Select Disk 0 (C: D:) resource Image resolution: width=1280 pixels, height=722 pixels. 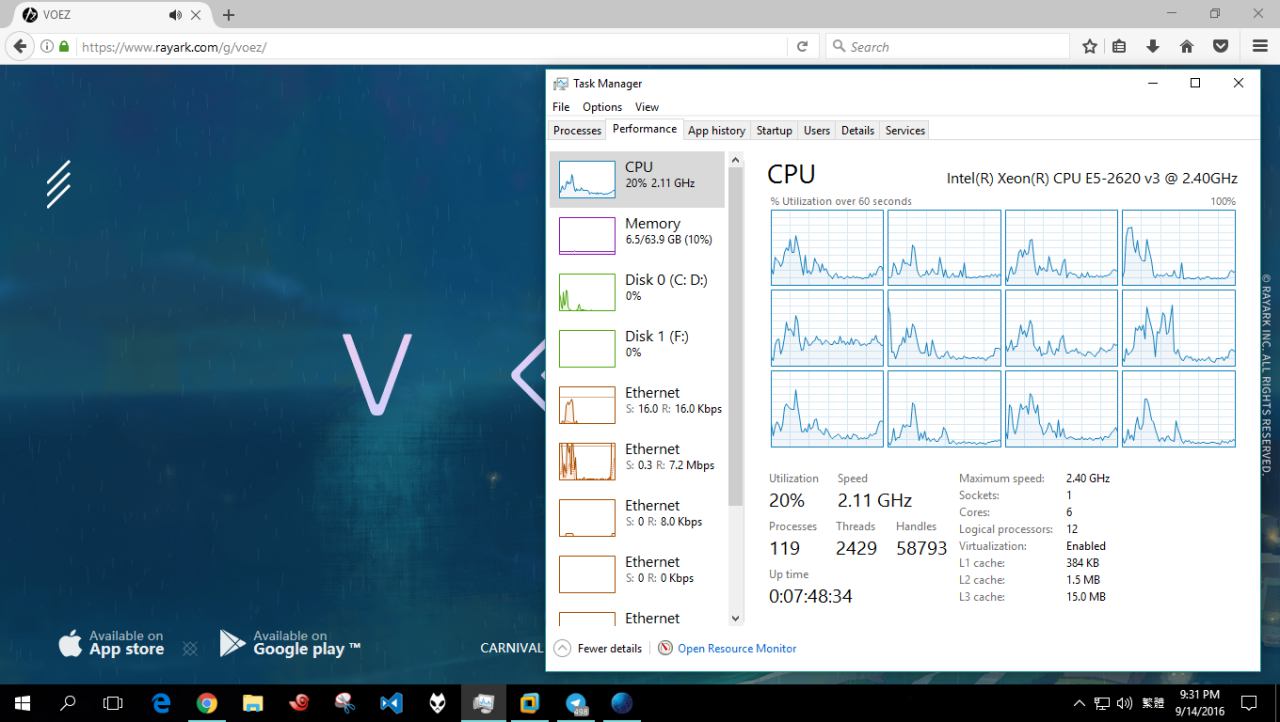pyautogui.click(x=637, y=291)
